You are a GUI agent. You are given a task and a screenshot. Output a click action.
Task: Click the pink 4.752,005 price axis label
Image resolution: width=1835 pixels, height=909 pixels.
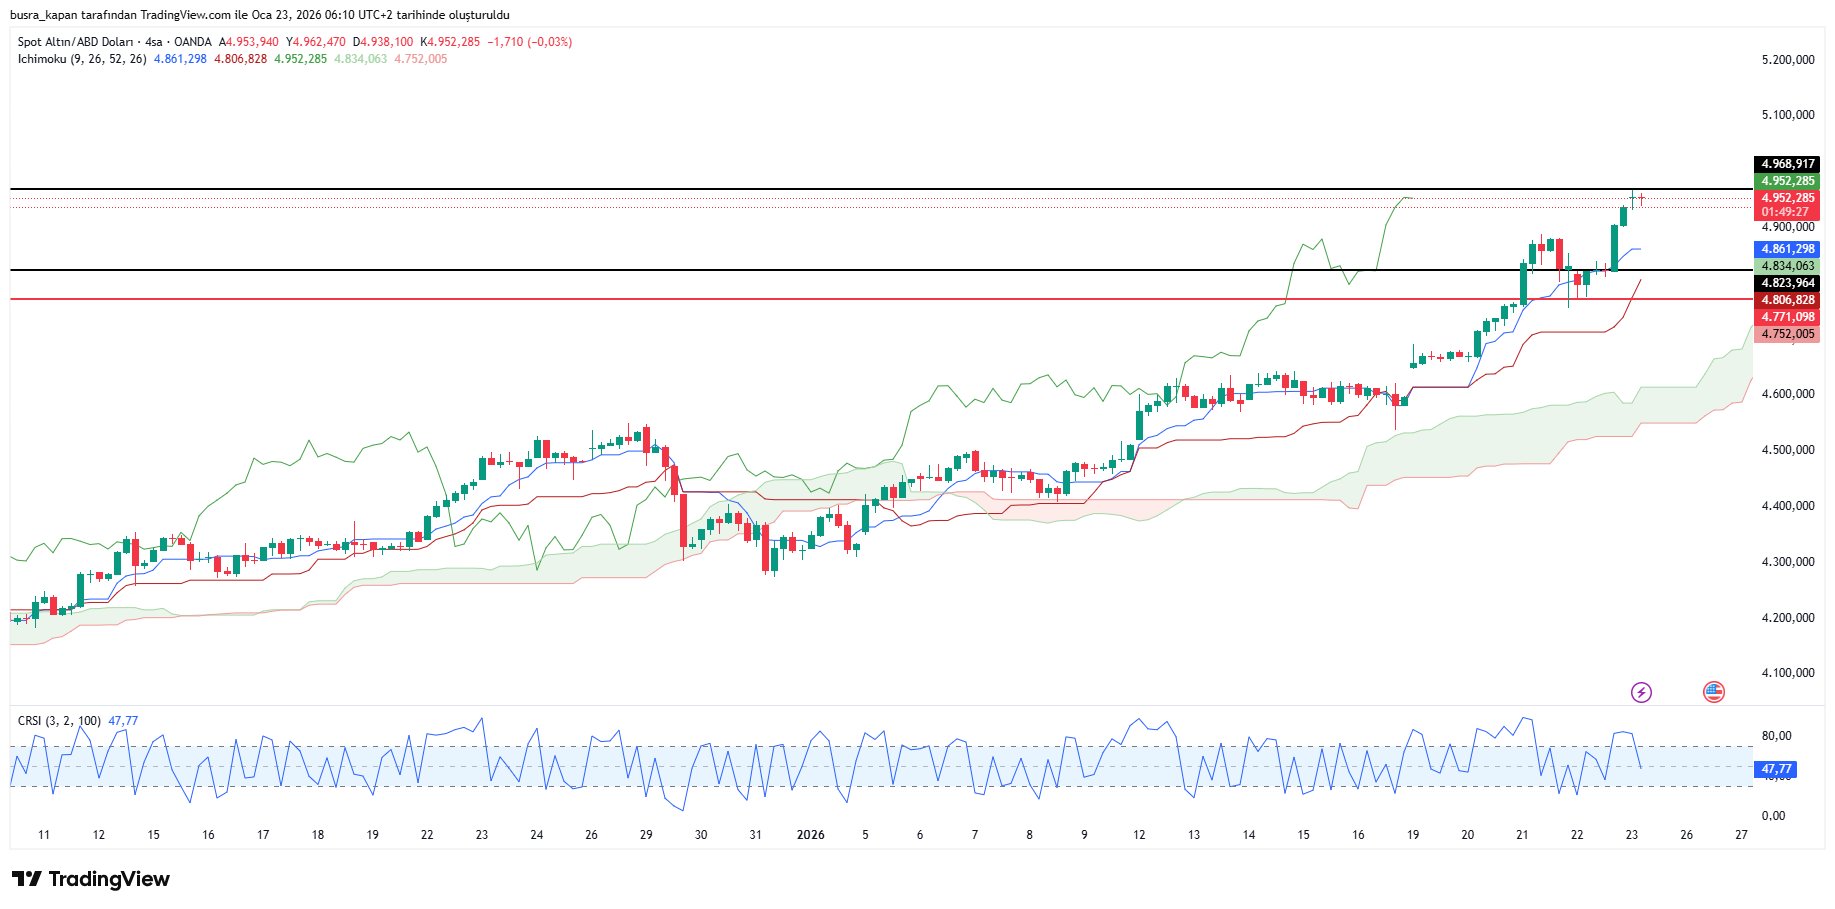click(x=1787, y=334)
